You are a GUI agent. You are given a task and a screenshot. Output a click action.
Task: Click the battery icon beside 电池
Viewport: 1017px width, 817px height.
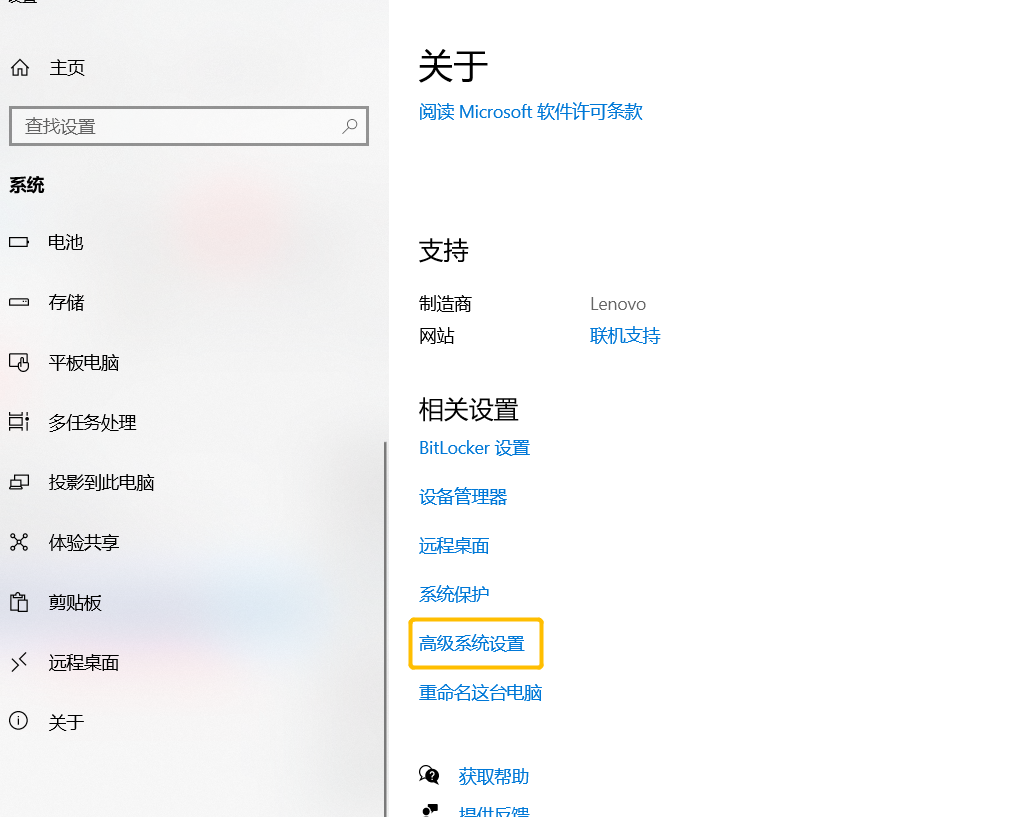(19, 242)
